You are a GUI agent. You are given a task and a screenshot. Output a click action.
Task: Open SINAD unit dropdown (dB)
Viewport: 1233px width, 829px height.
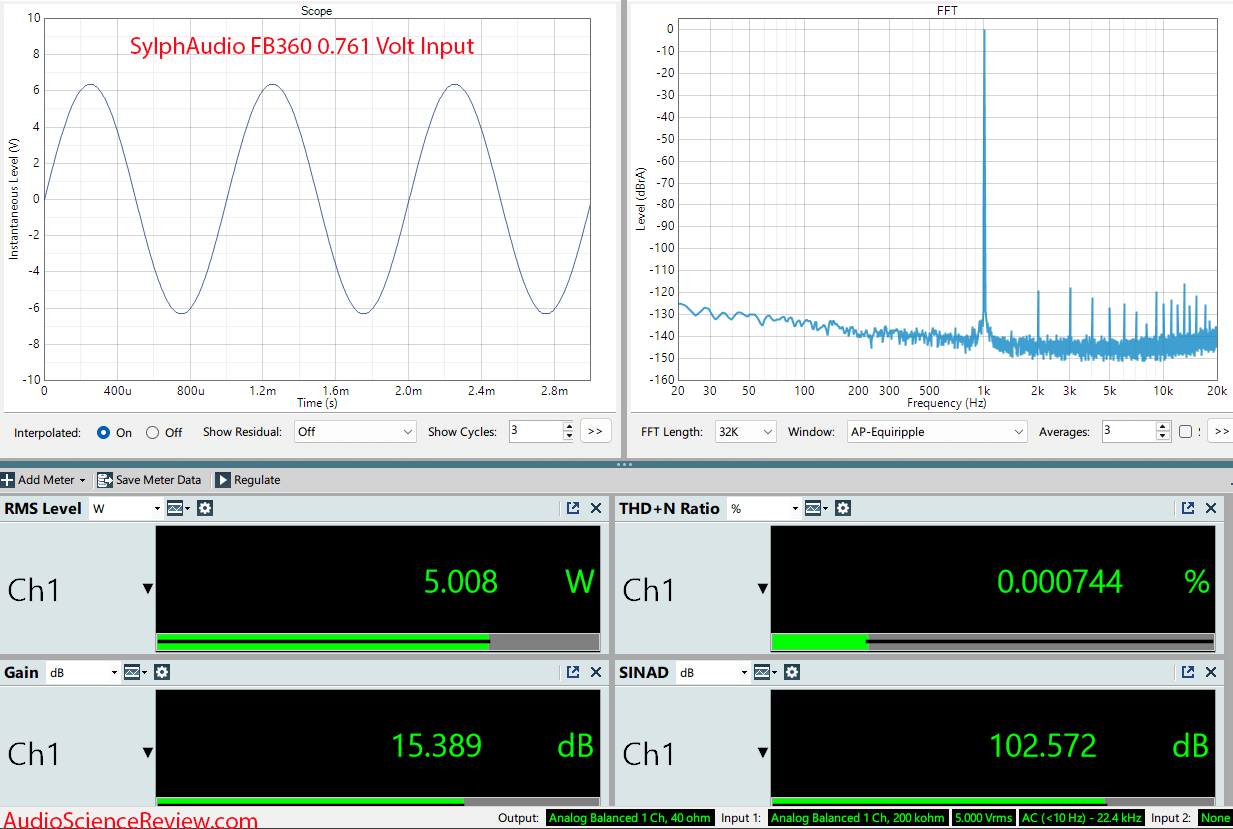click(713, 672)
